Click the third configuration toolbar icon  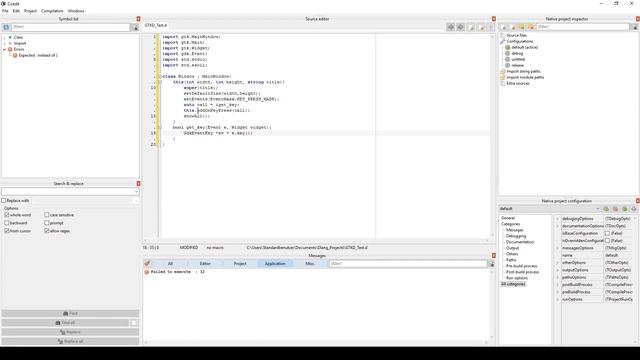[x=625, y=209]
